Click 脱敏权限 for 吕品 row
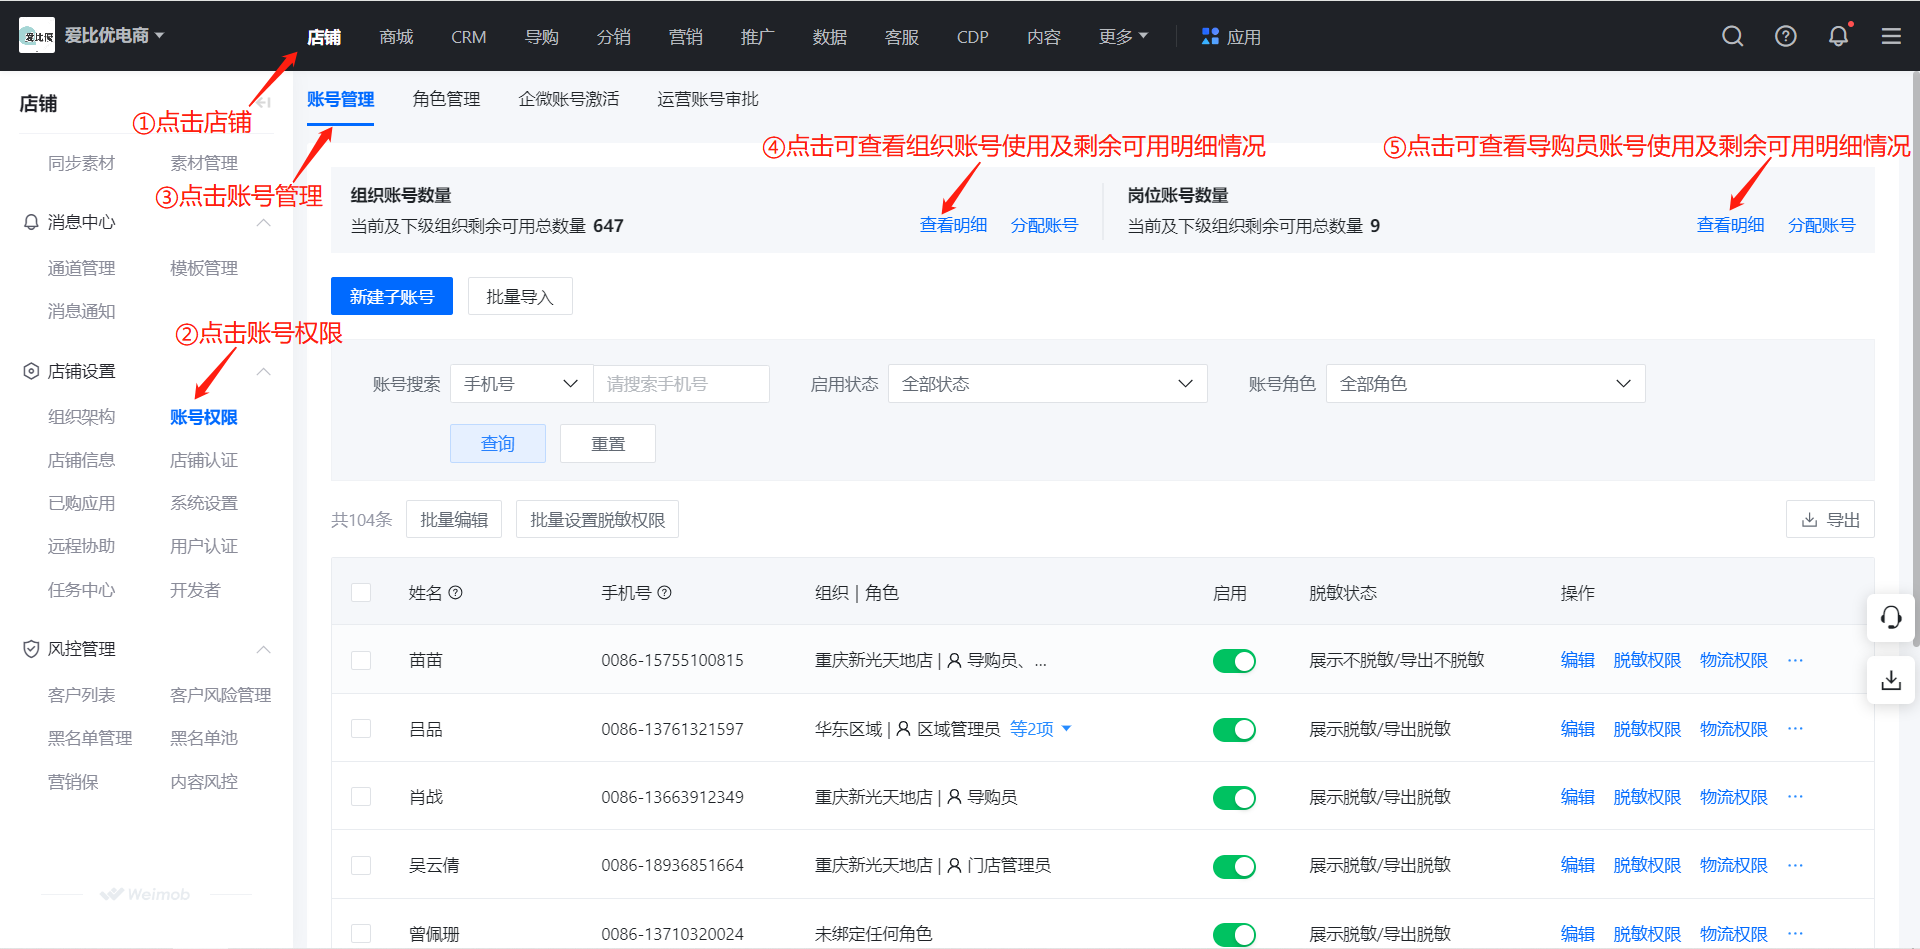 point(1647,729)
